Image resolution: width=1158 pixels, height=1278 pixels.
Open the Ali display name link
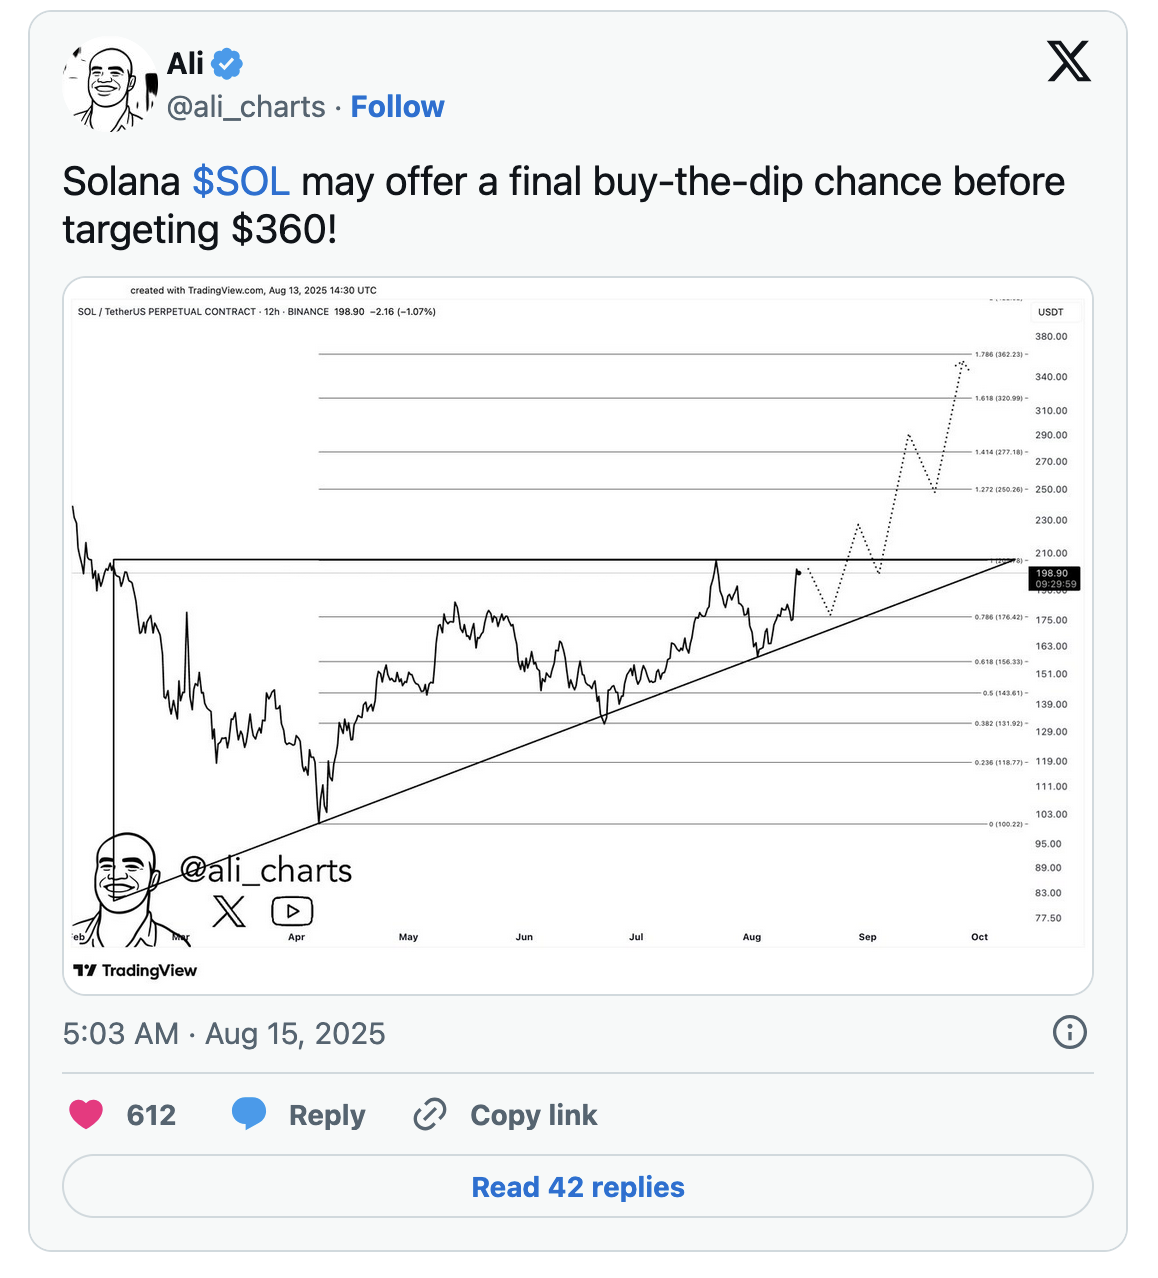[185, 64]
